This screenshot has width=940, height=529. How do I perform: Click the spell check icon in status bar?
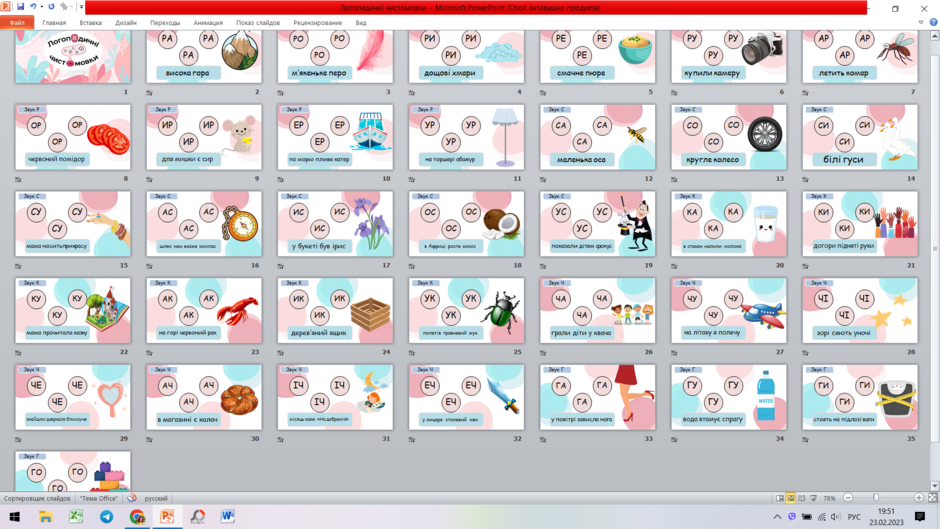click(132, 498)
